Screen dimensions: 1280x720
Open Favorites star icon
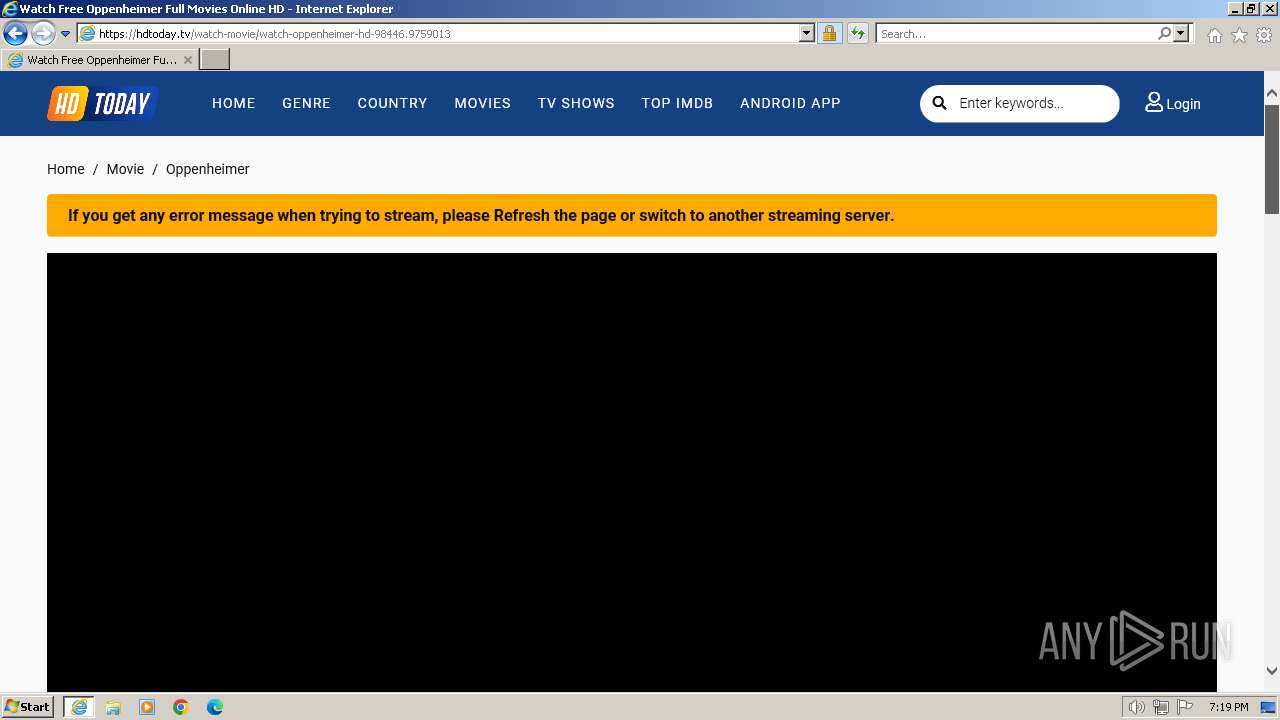coord(1239,35)
